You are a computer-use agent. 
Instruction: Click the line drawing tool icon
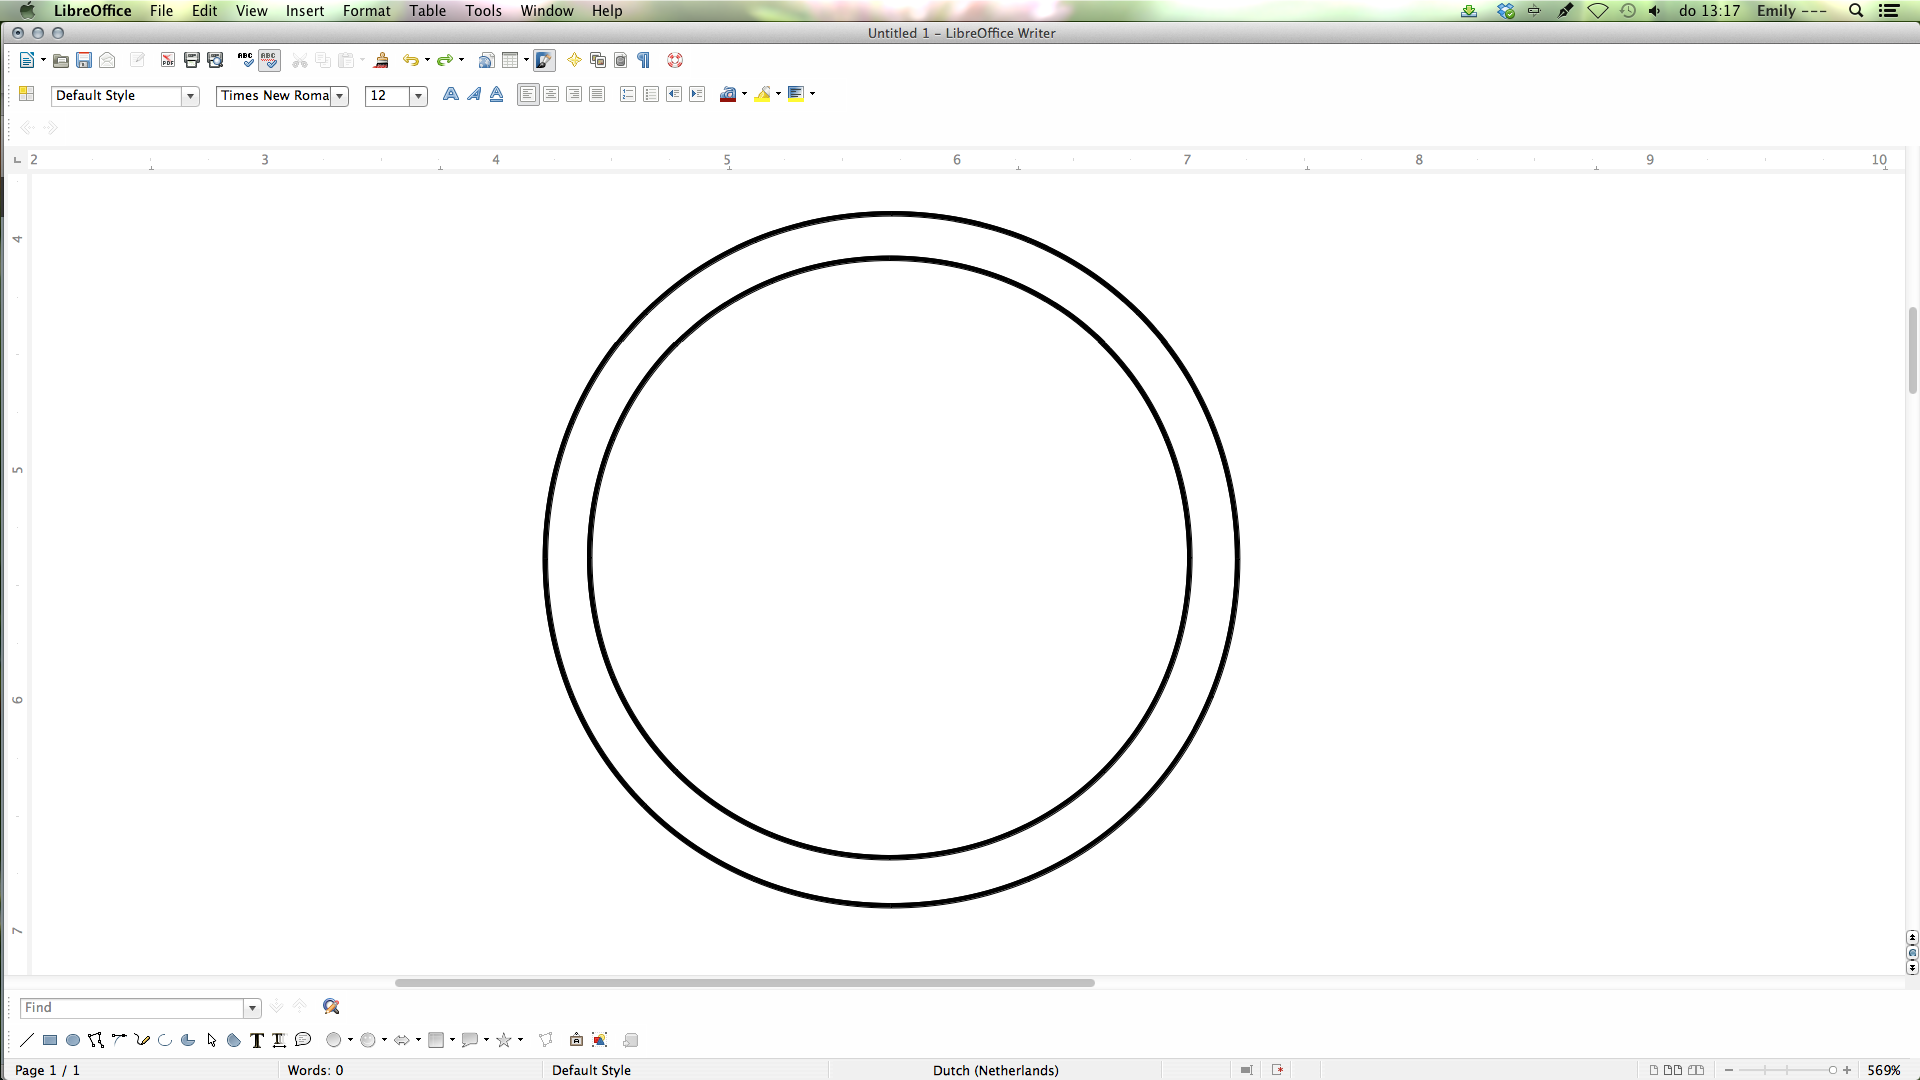coord(25,1040)
